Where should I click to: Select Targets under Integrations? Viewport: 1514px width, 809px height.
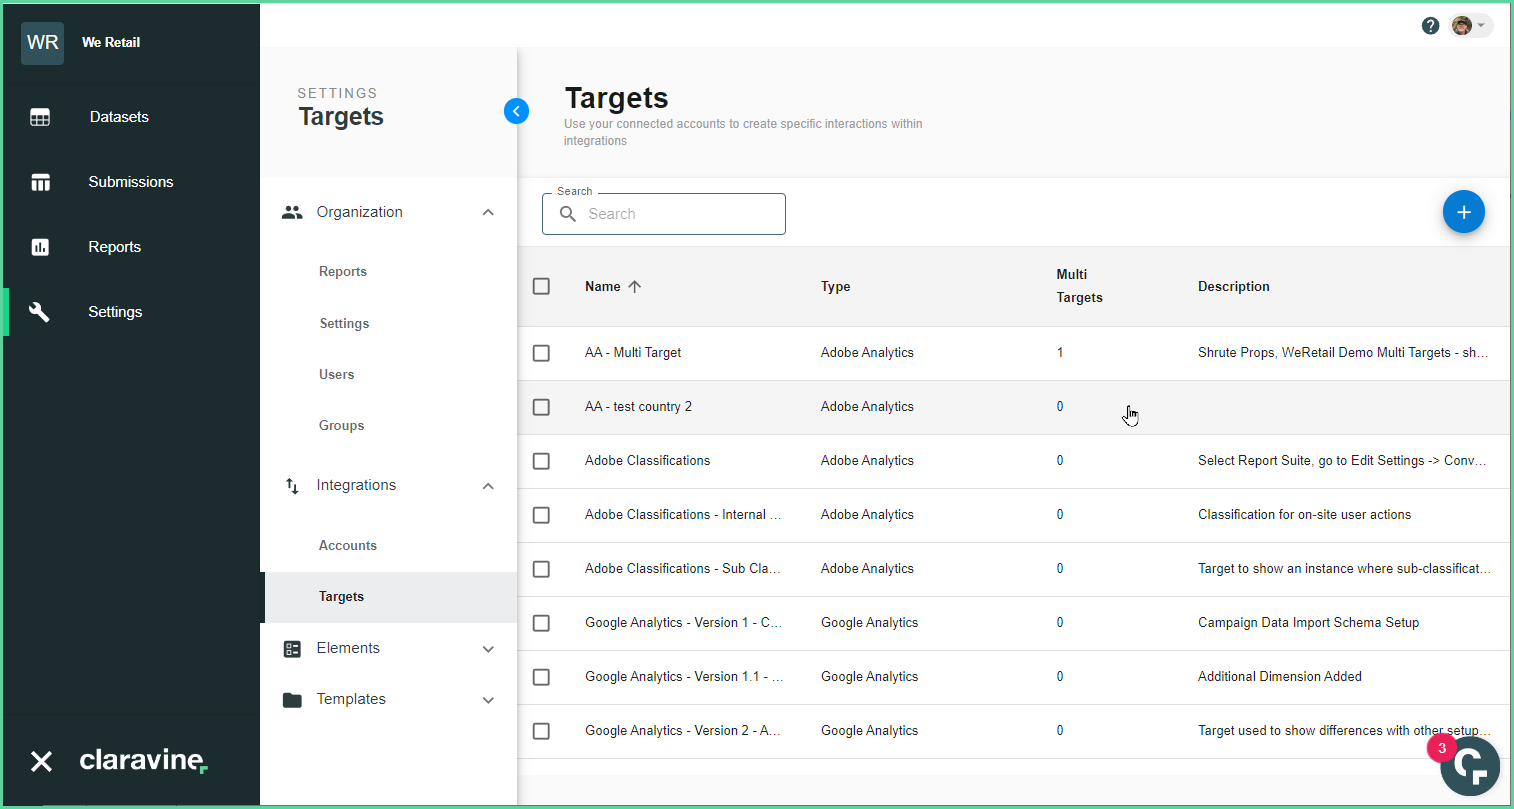coord(341,597)
